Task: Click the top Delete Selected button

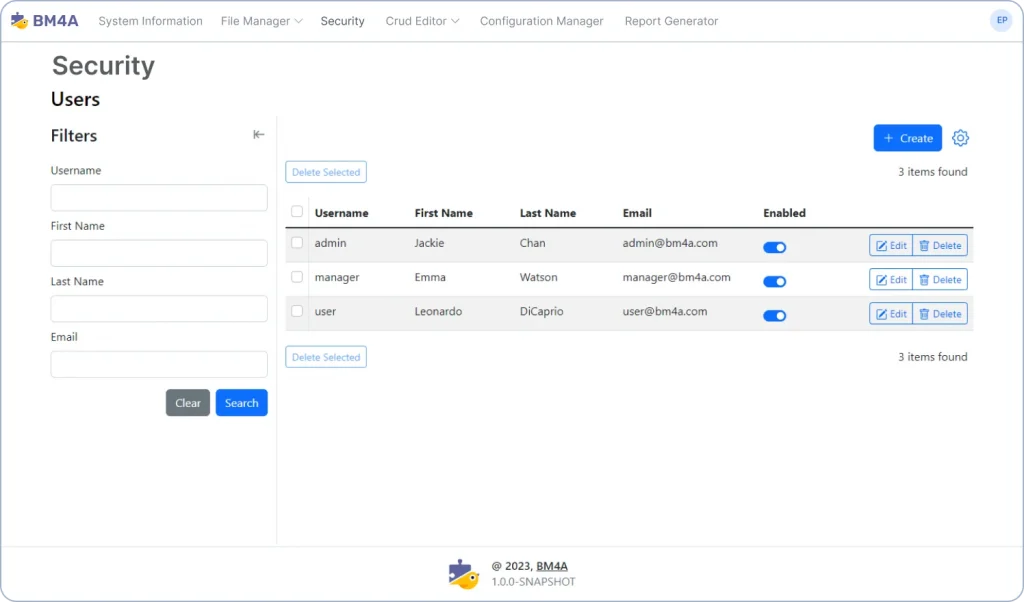Action: click(x=326, y=172)
